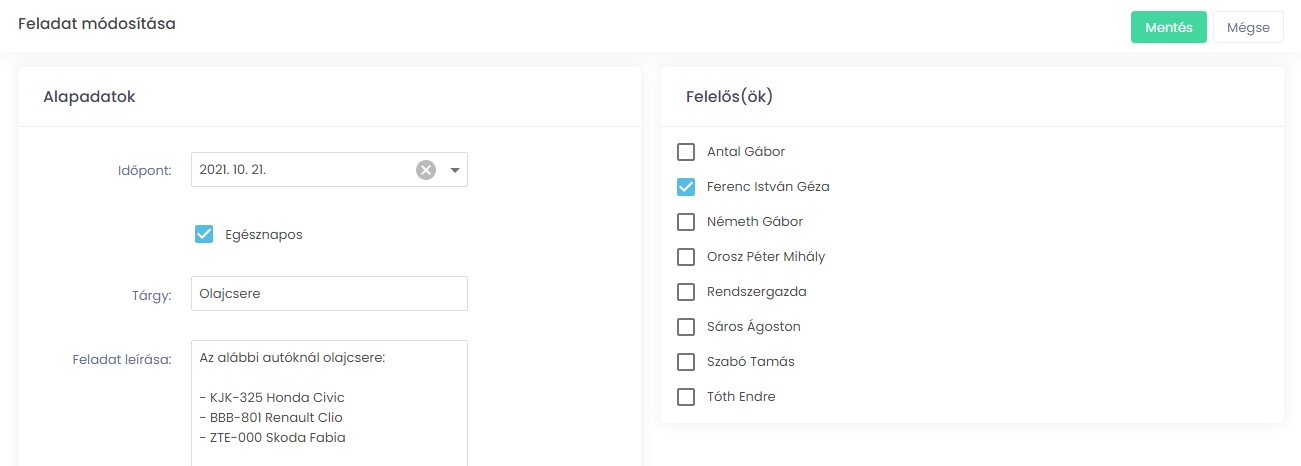Clear the Időpont date with the X icon
Screen dimensions: 1301x466
coord(426,170)
